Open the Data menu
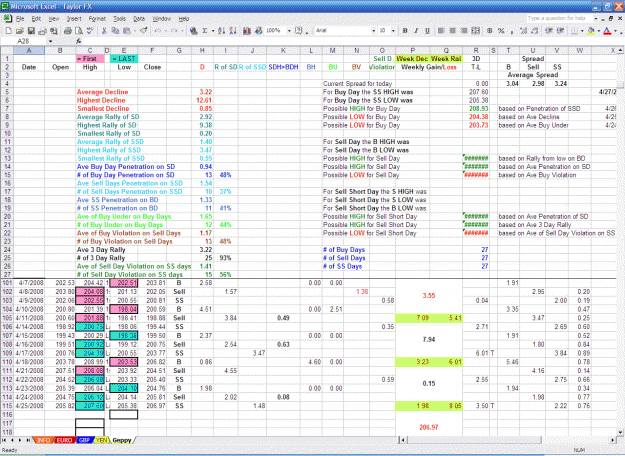This screenshot has height=456, width=625. tap(139, 19)
